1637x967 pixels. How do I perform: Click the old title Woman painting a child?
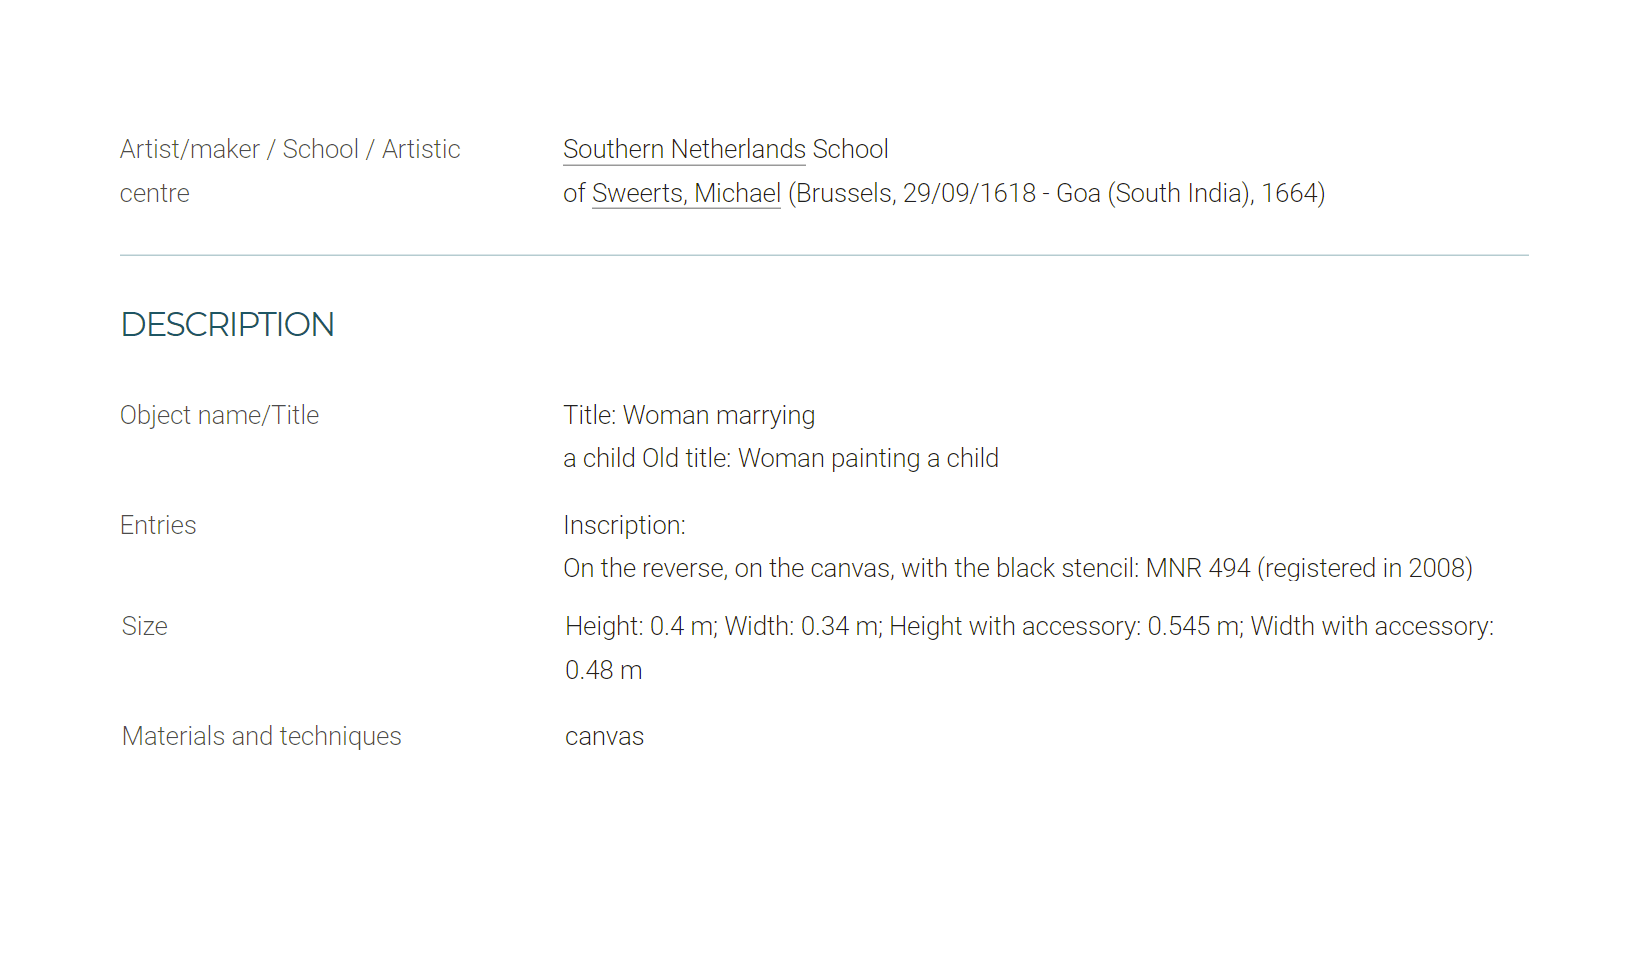coord(868,458)
